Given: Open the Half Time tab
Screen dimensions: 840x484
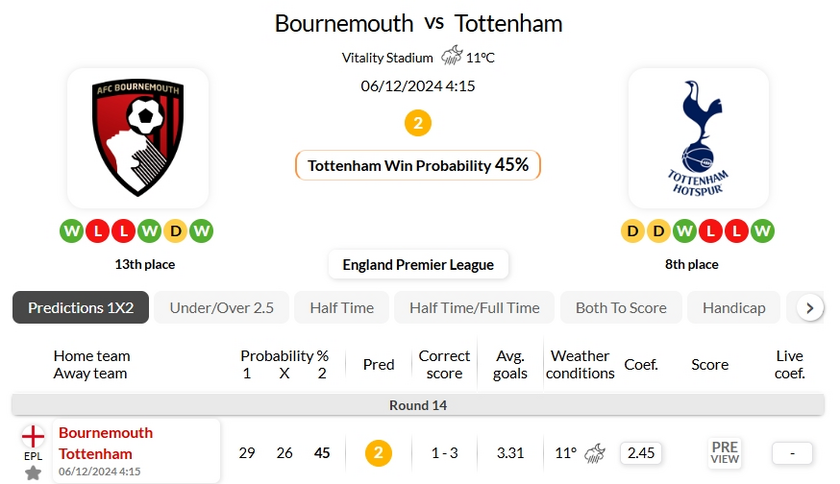Looking at the screenshot, I should click(341, 308).
